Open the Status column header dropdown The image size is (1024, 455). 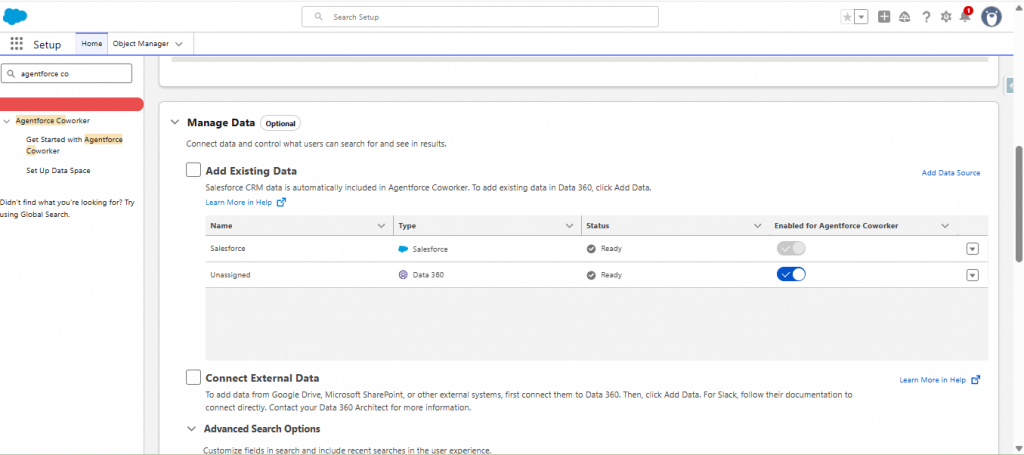(758, 226)
